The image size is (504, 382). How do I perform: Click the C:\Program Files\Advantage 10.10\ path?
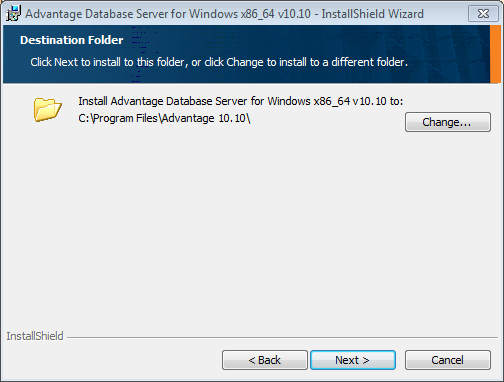click(164, 118)
